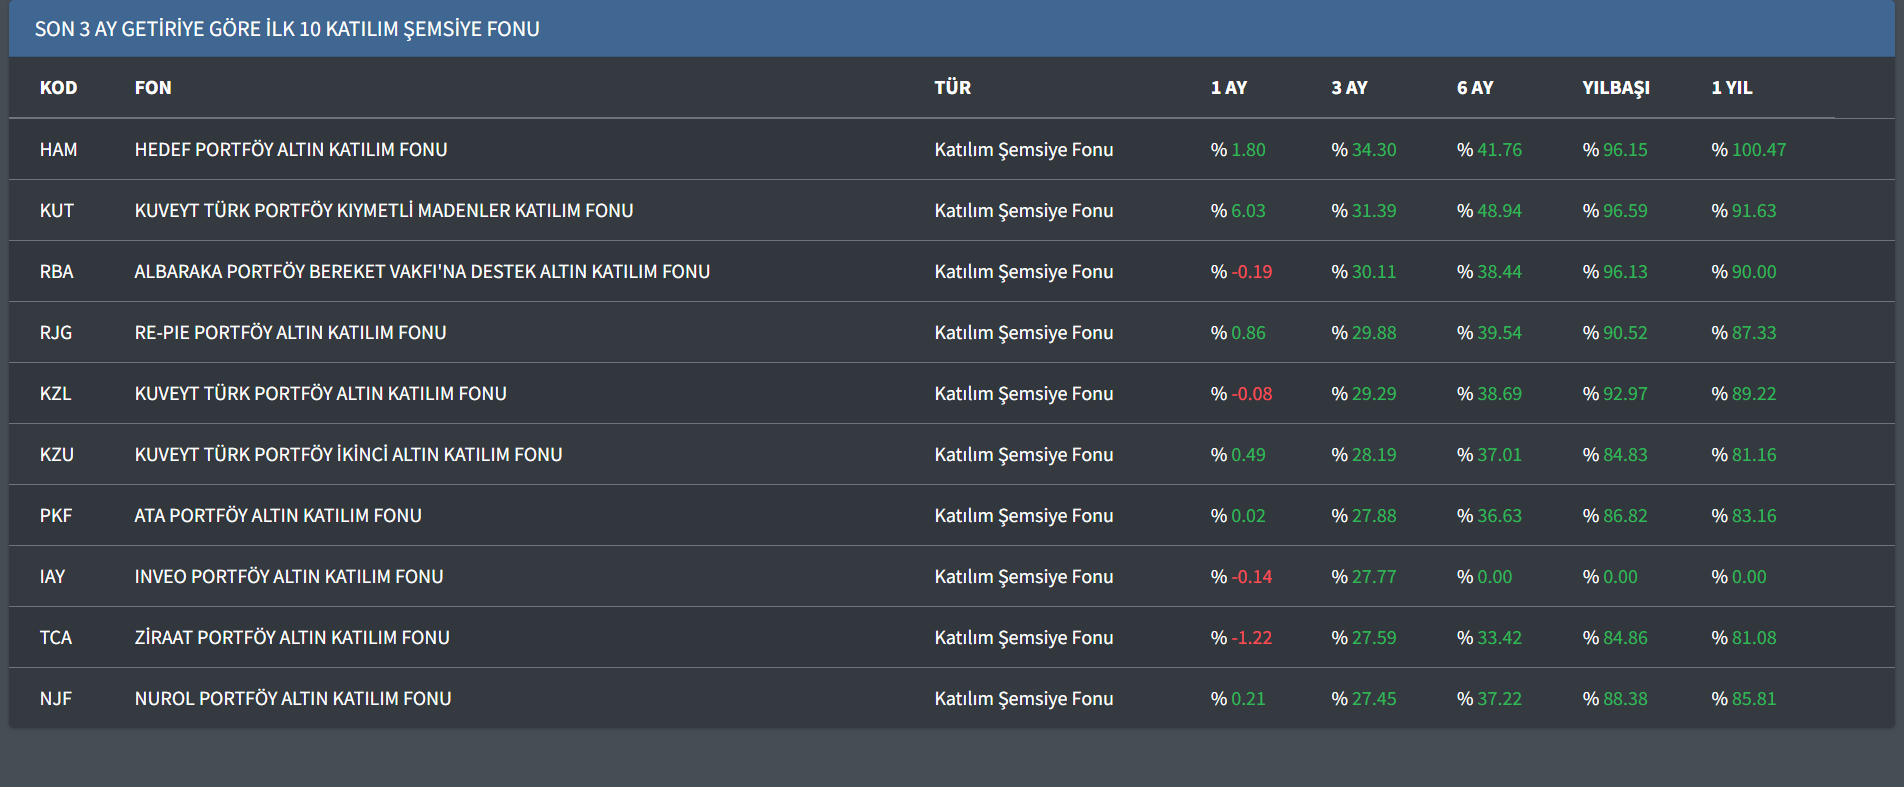Open KUVEYT TÜRK PORTFÖY KIYMETLİ MADENLER fund

point(384,211)
